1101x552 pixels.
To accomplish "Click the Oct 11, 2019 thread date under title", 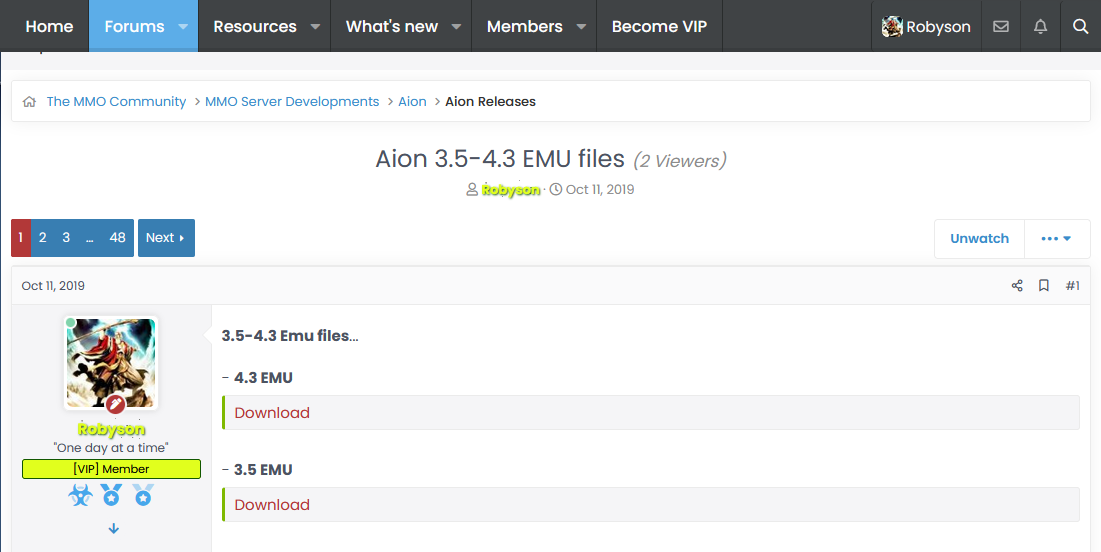I will coord(600,190).
